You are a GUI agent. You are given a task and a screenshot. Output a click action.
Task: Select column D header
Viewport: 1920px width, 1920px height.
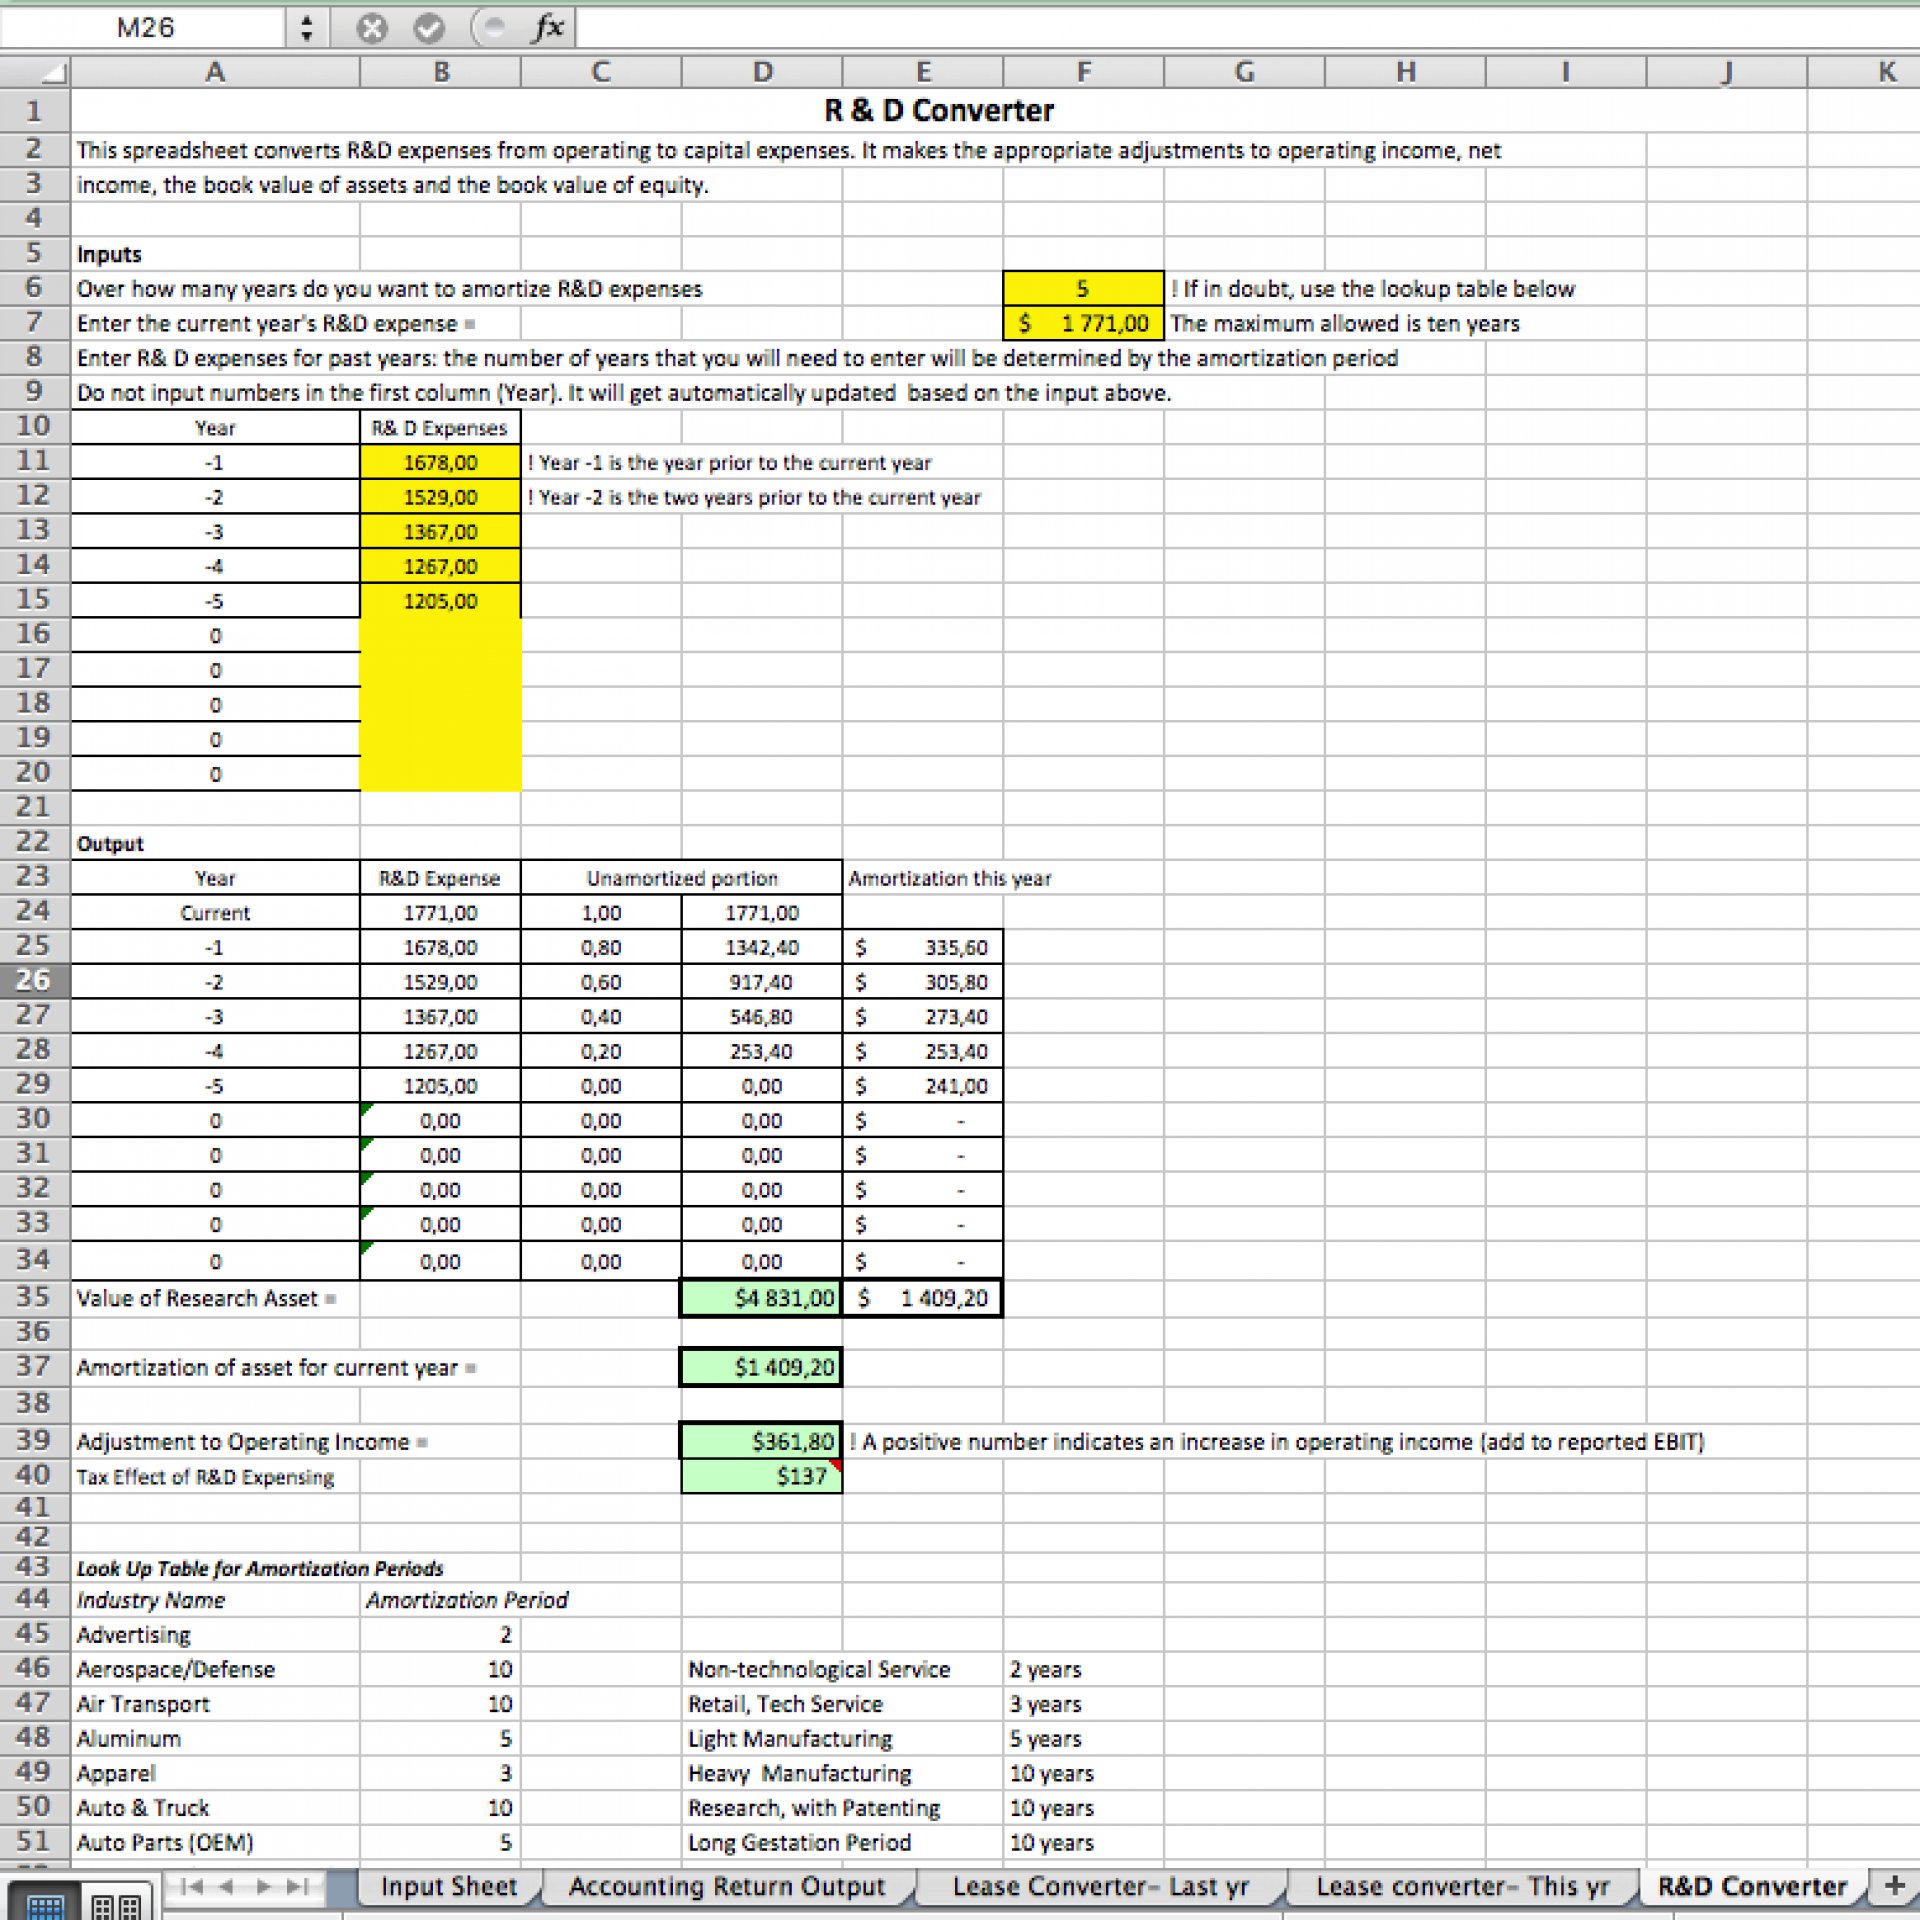[x=762, y=72]
